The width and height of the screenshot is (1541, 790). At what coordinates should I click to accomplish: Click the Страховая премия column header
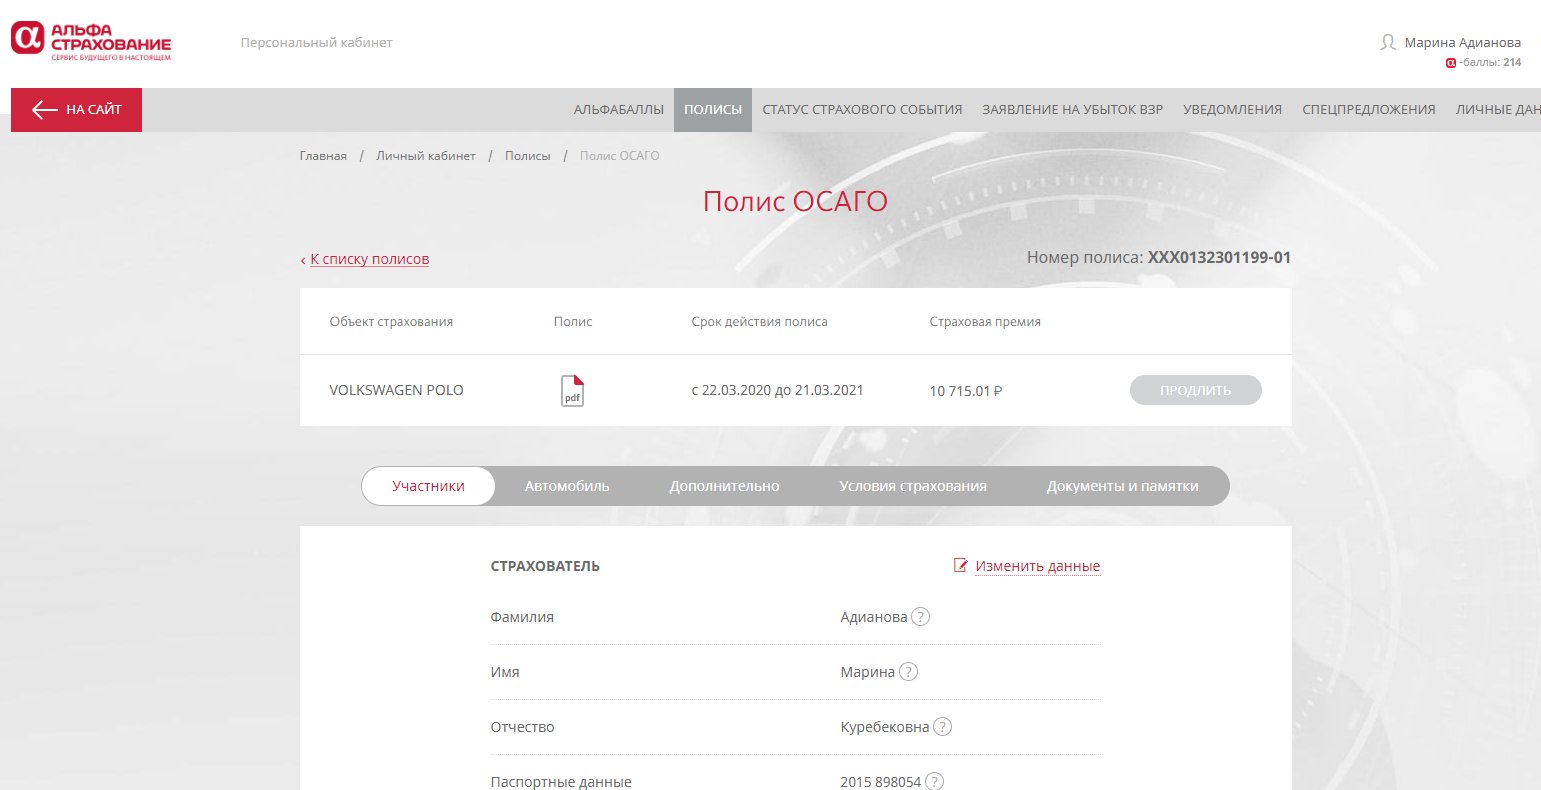[985, 322]
